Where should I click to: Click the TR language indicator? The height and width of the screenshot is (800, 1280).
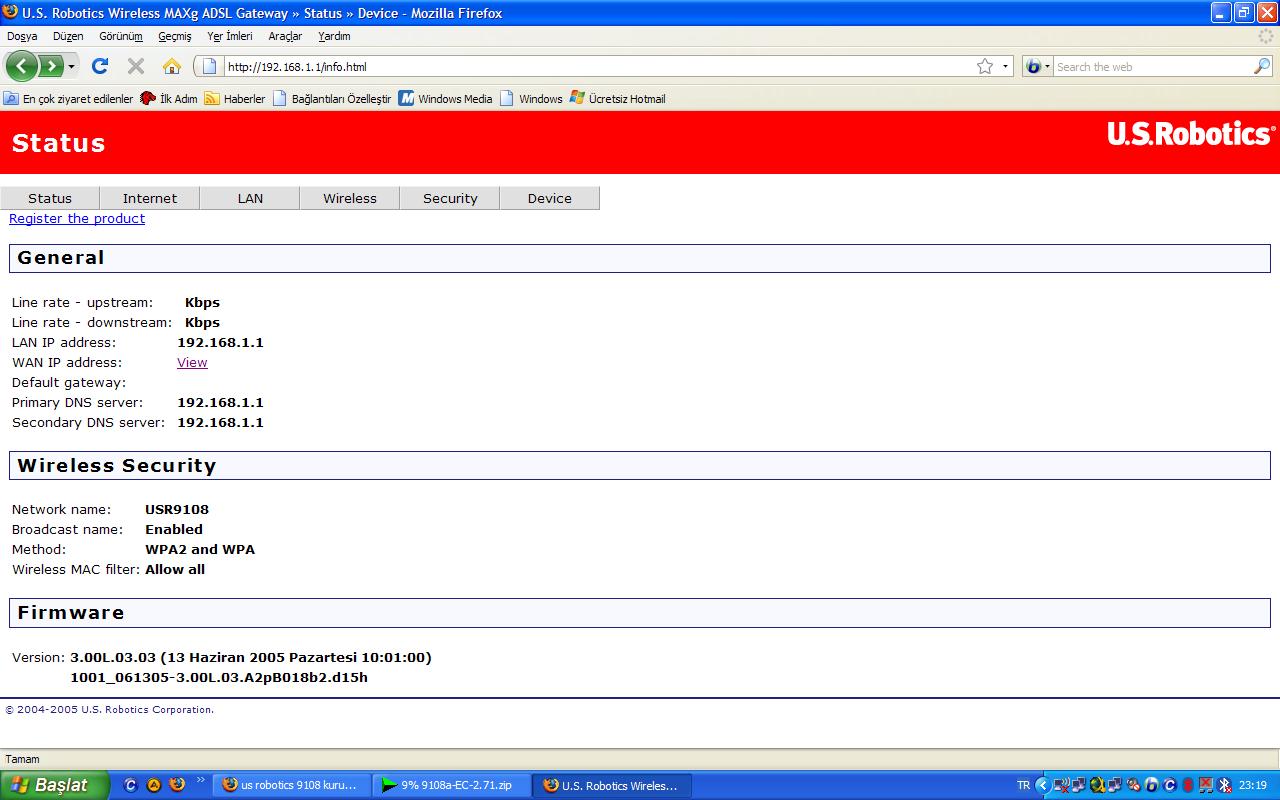(x=1023, y=785)
